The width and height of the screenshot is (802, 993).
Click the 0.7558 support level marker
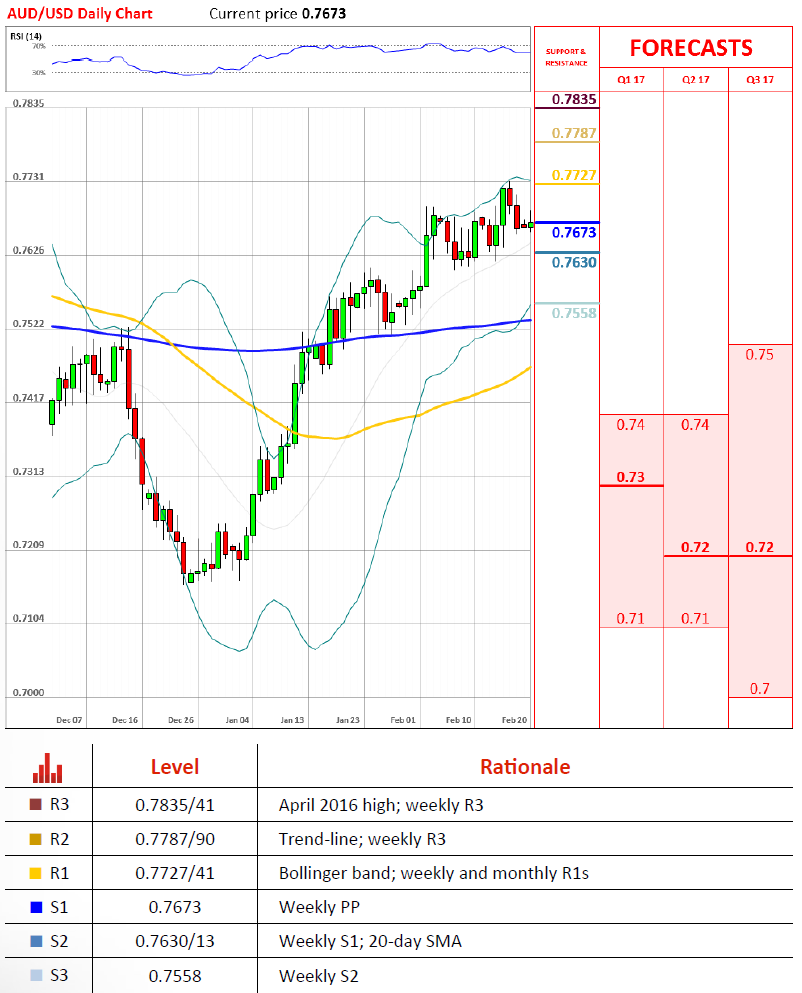[x=574, y=313]
